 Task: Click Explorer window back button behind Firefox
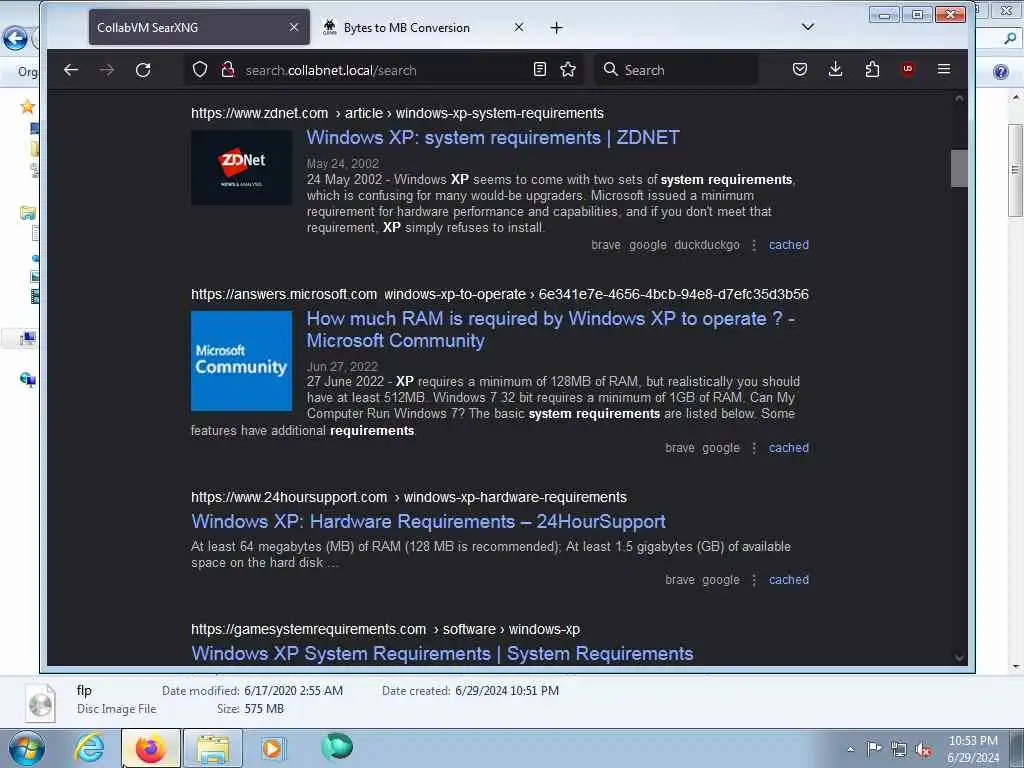[x=14, y=39]
